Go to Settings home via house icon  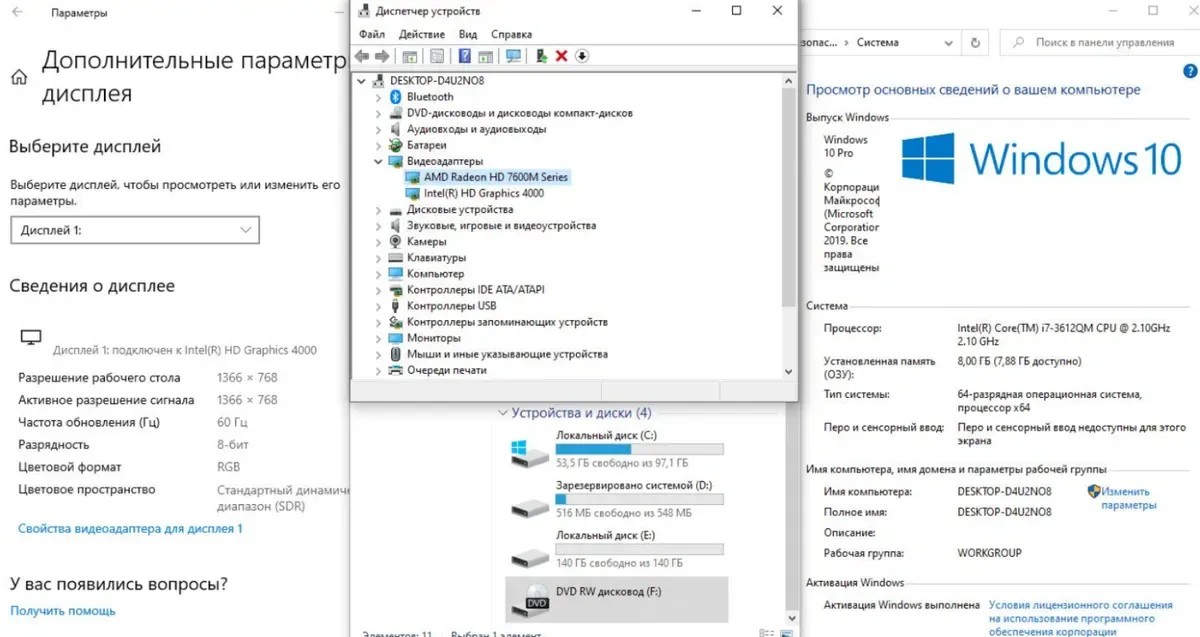tap(19, 79)
